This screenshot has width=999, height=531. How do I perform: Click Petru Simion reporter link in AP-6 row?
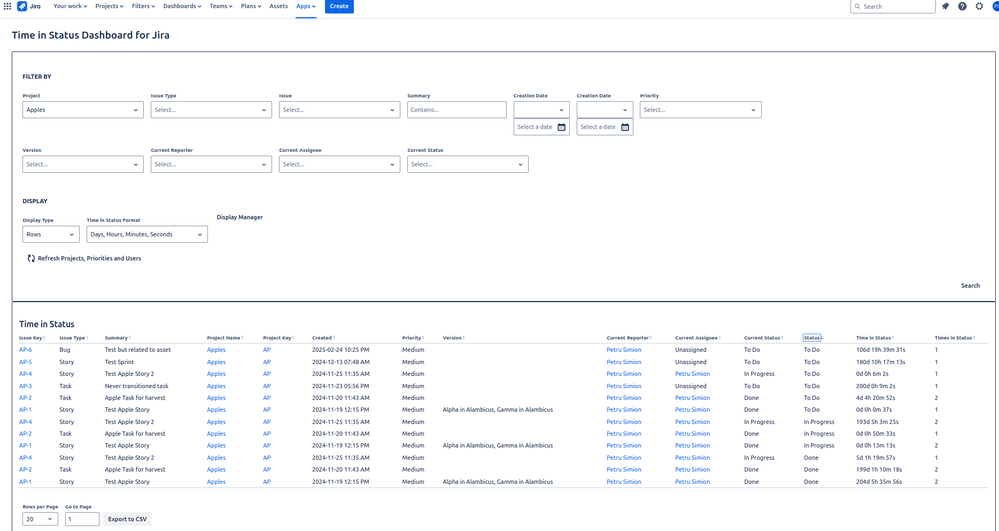coord(624,350)
